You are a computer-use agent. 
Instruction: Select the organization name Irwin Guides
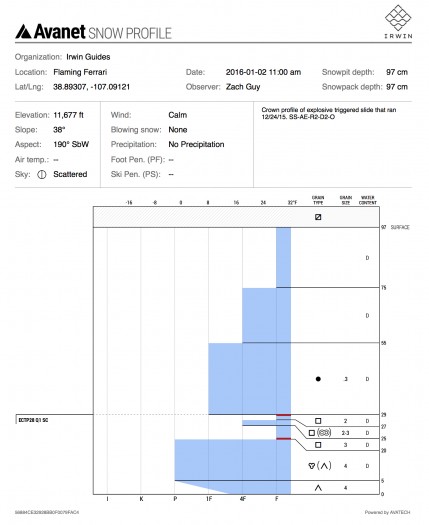pyautogui.click(x=88, y=57)
